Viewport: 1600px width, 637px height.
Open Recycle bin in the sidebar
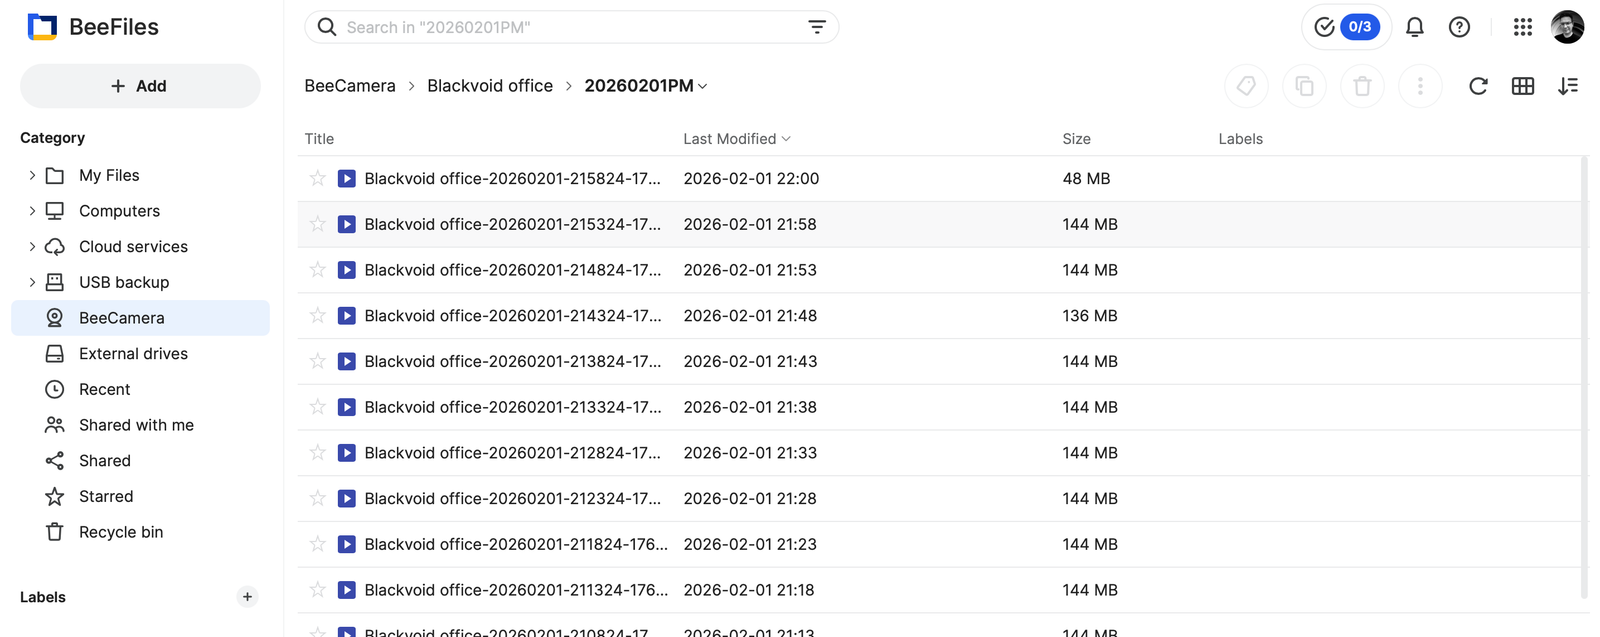point(120,532)
